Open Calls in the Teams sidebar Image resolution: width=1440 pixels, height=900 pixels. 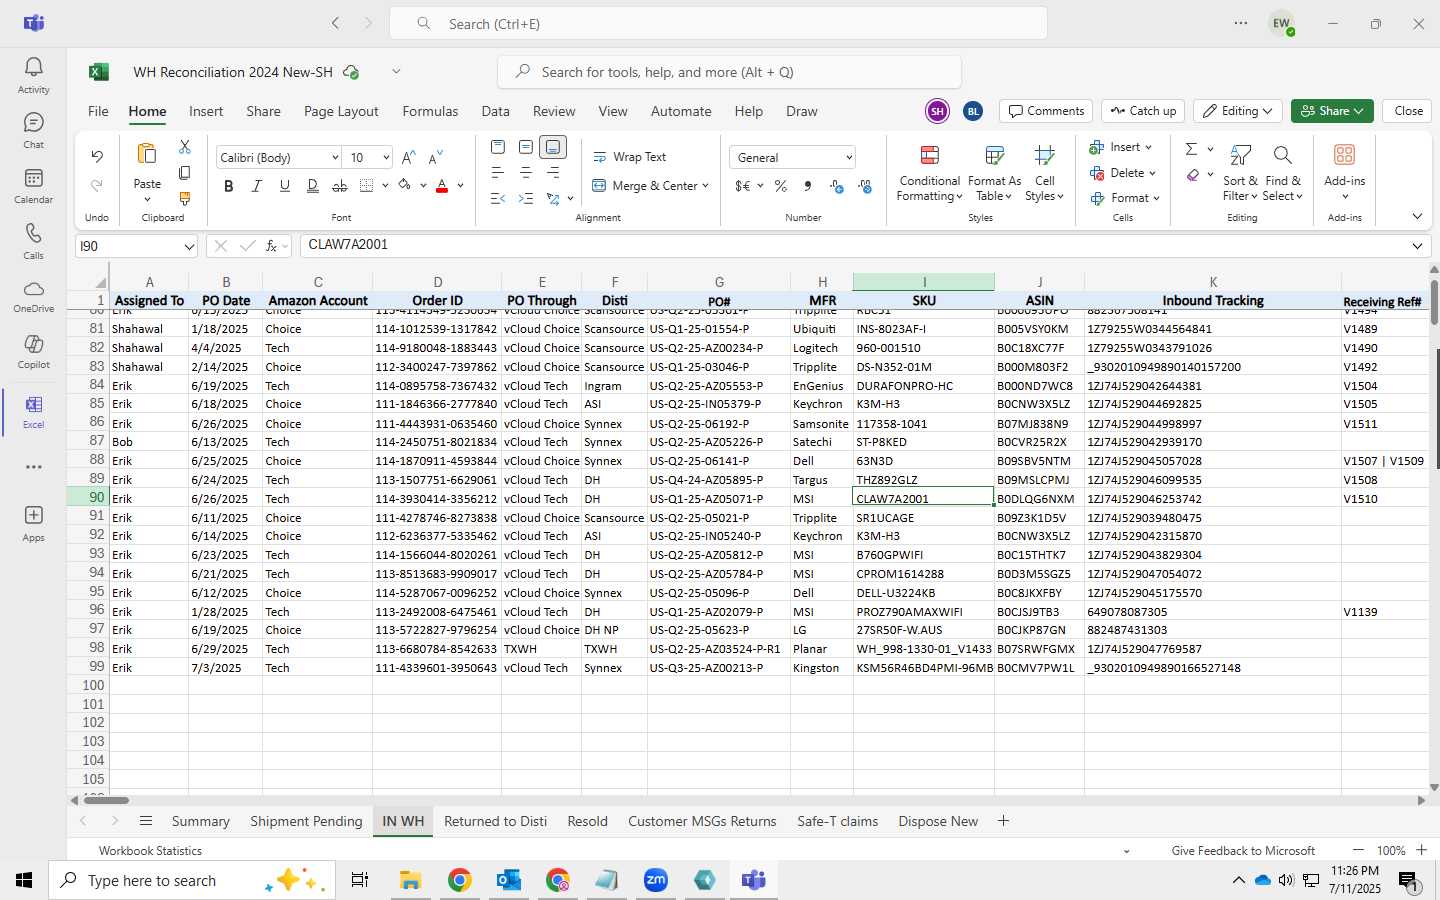pos(33,241)
